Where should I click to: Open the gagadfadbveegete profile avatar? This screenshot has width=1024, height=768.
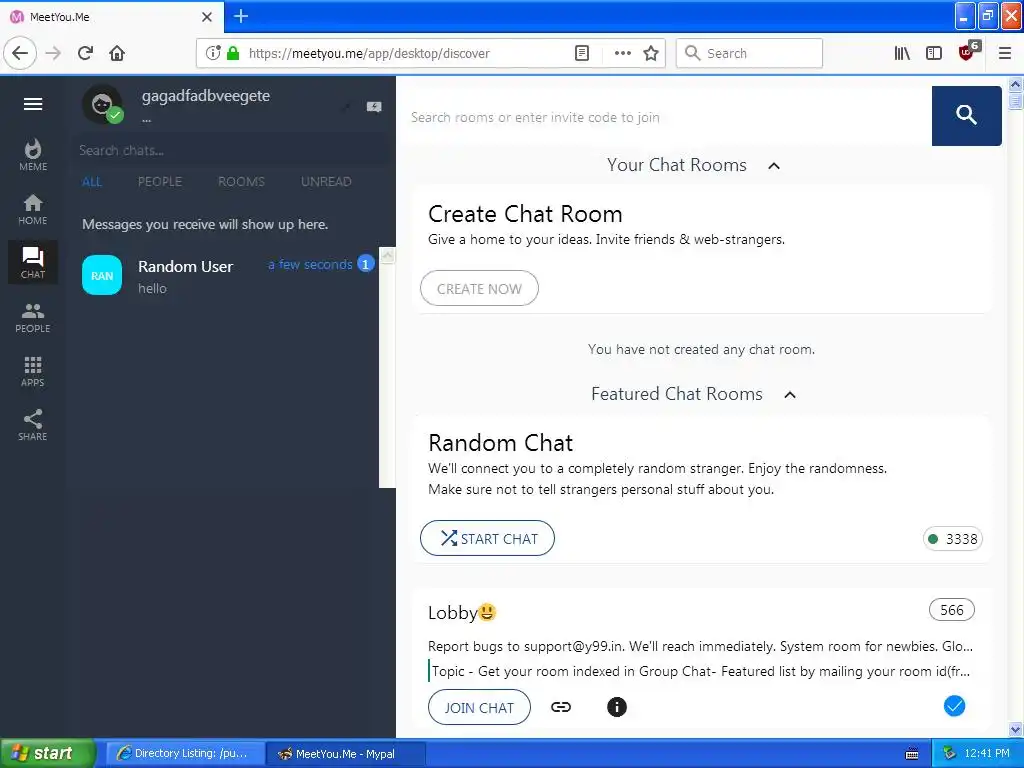coord(102,104)
